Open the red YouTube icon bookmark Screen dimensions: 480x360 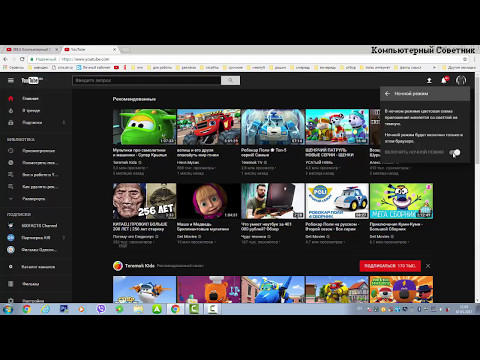[x=116, y=67]
